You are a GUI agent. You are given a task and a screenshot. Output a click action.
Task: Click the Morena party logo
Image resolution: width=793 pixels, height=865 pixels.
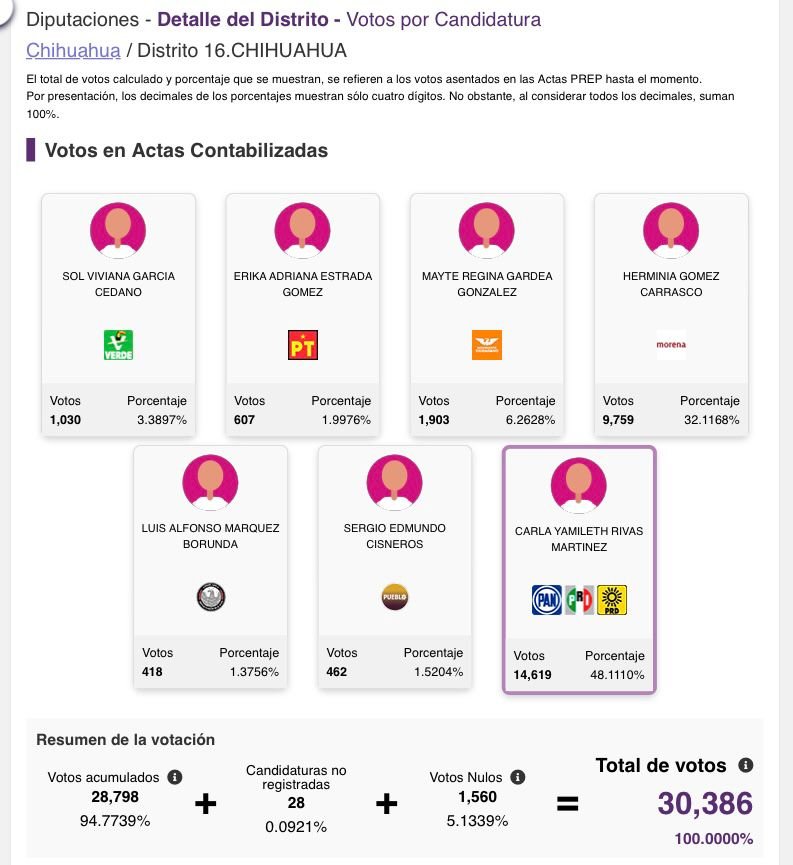pyautogui.click(x=671, y=345)
